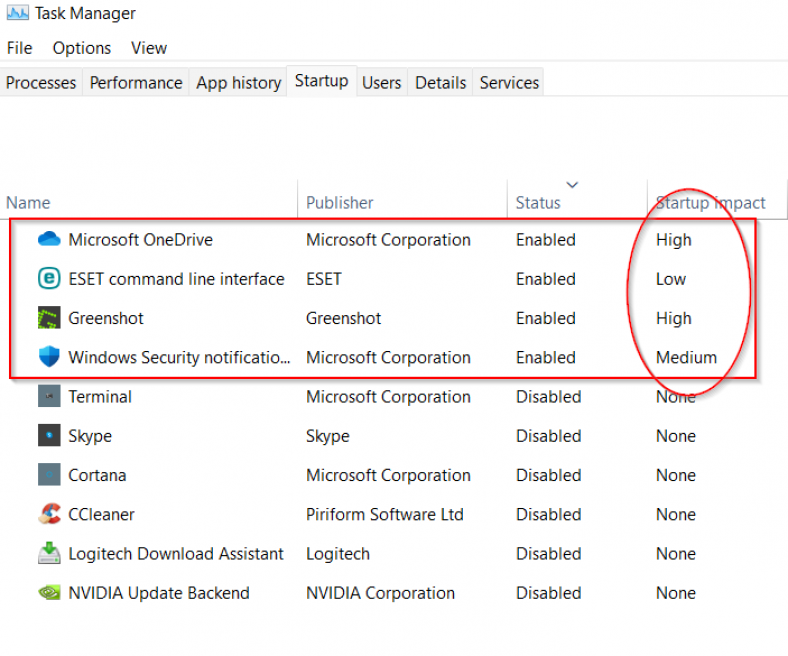Select the Terminal name text
This screenshot has width=788, height=656.
point(100,396)
